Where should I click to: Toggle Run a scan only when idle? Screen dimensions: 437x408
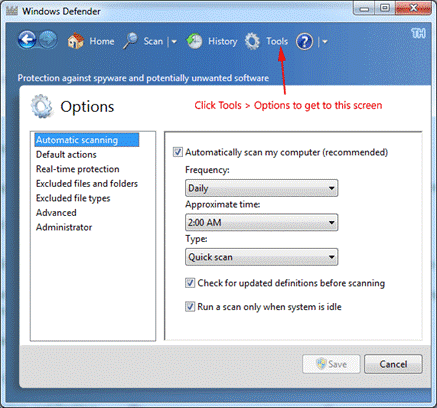(190, 306)
